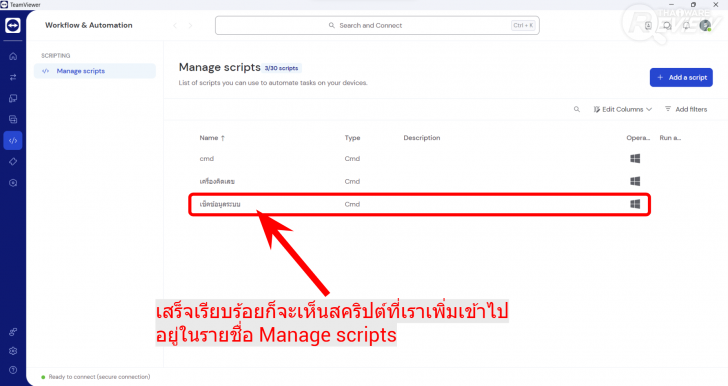Image resolution: width=728 pixels, height=386 pixels.
Task: Open the Remote Support arrows icon
Action: [13, 77]
